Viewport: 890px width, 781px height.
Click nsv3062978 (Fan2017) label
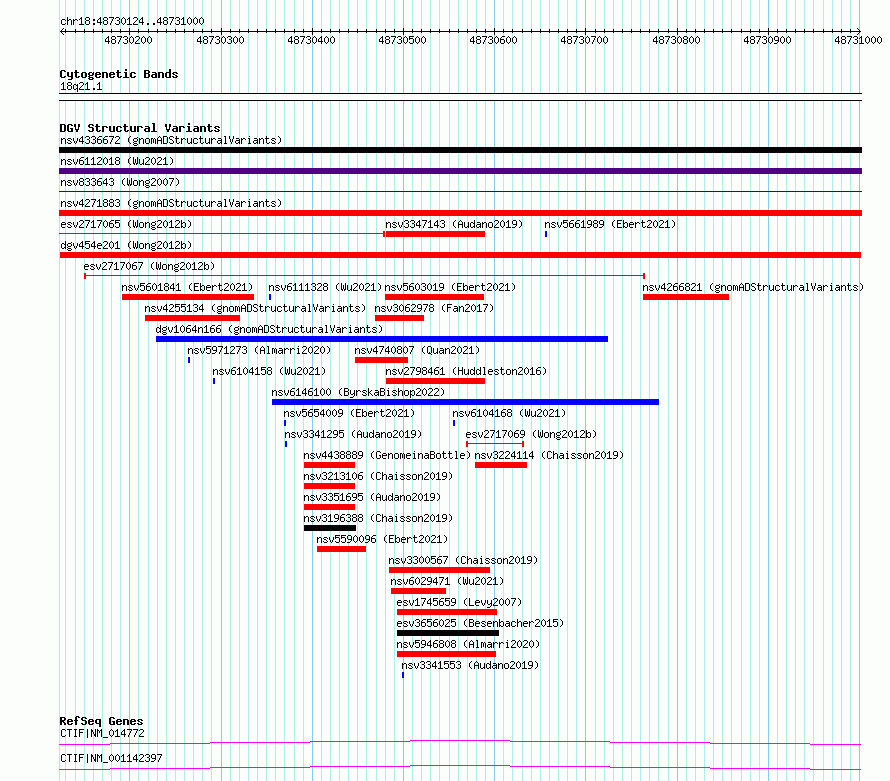tap(434, 308)
